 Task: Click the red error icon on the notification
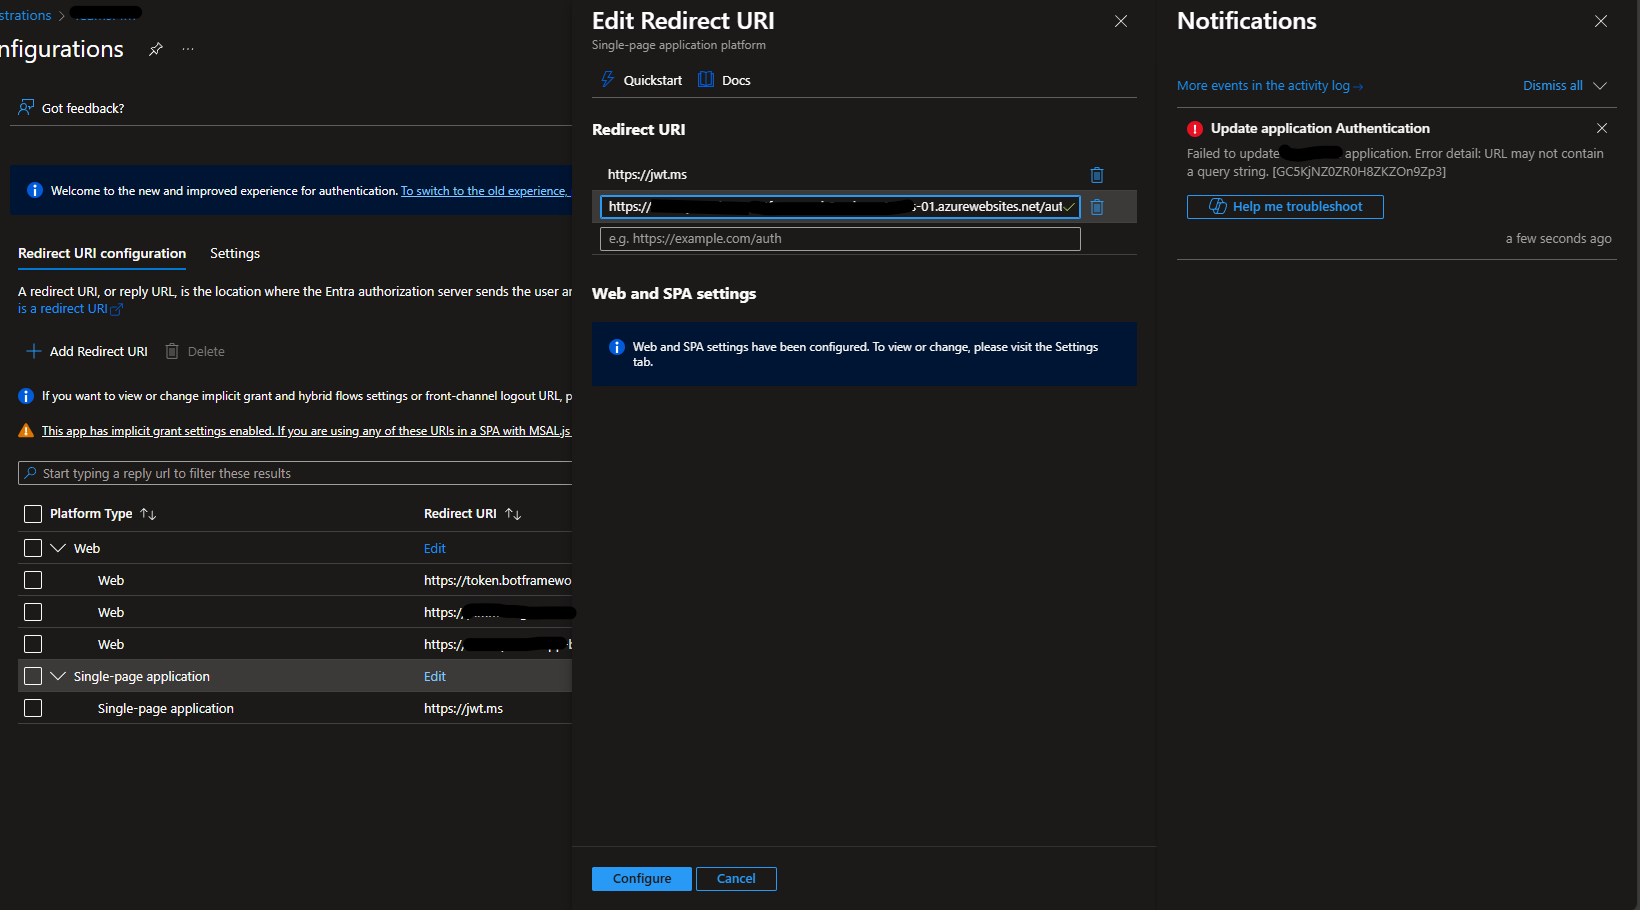click(1195, 129)
